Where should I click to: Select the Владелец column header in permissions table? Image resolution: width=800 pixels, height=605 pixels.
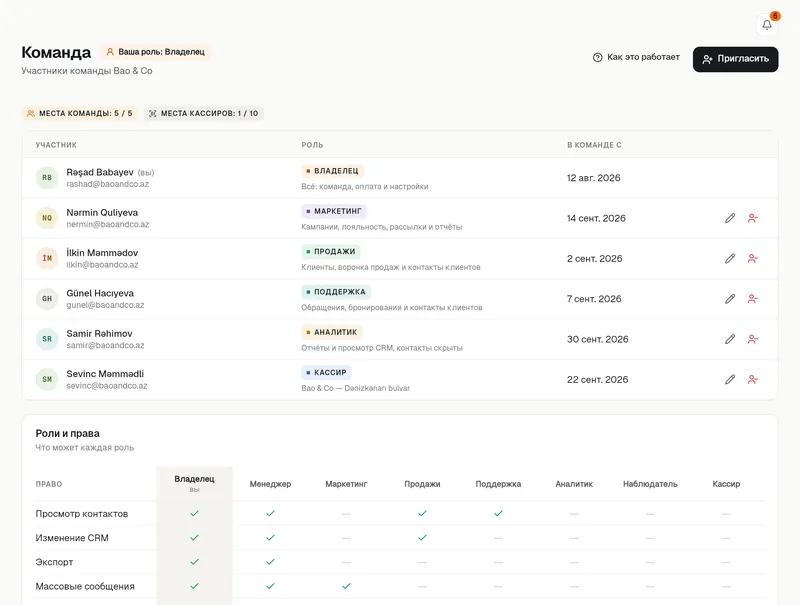194,483
